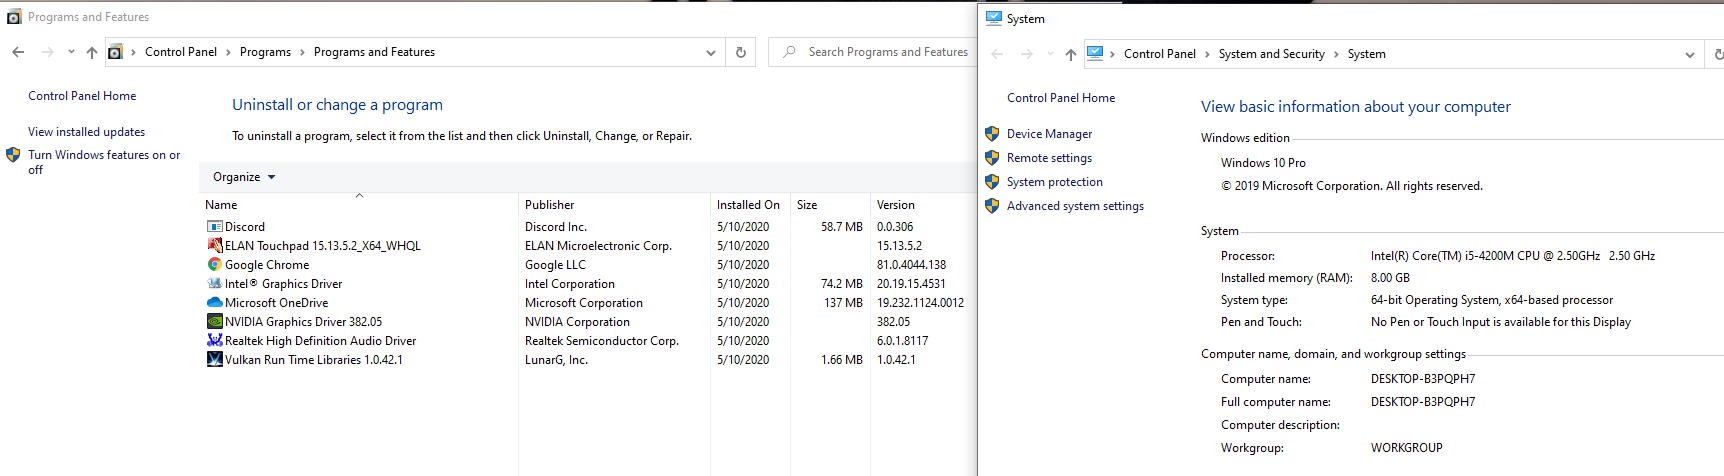The width and height of the screenshot is (1724, 476).
Task: Click the Microsoft OneDrive cloud icon
Action: [214, 303]
